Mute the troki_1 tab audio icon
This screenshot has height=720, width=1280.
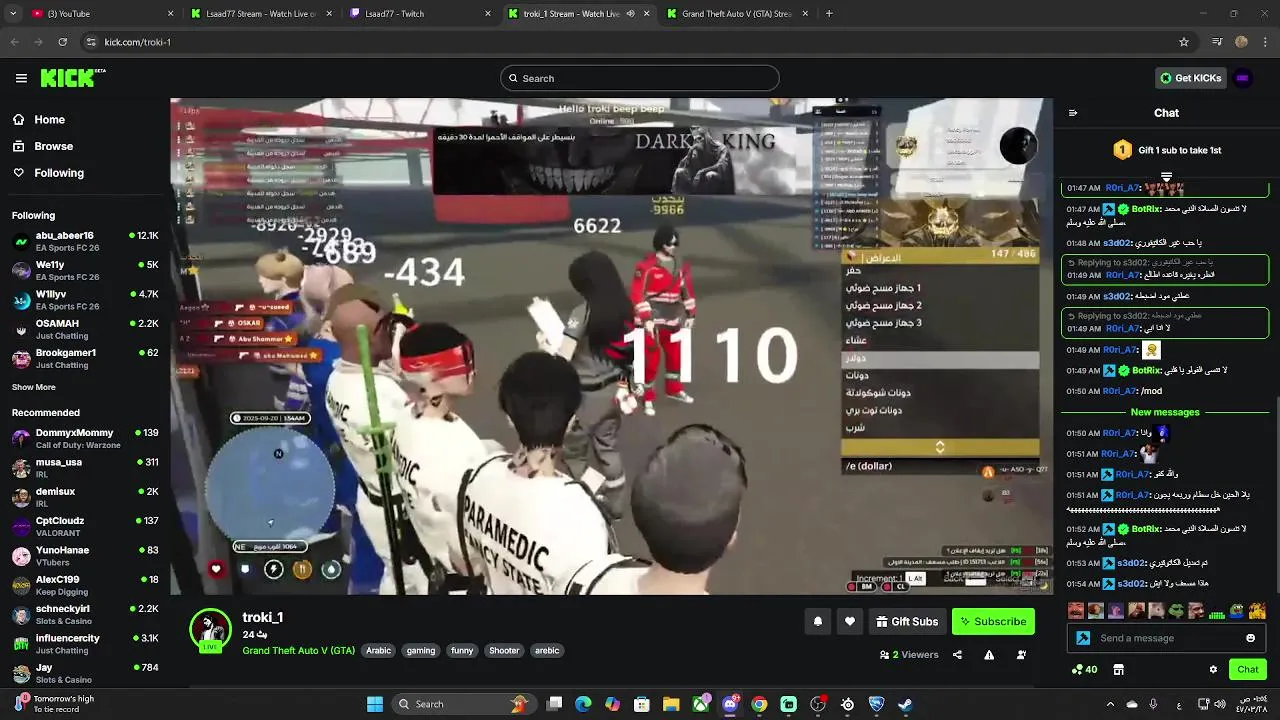coord(630,14)
